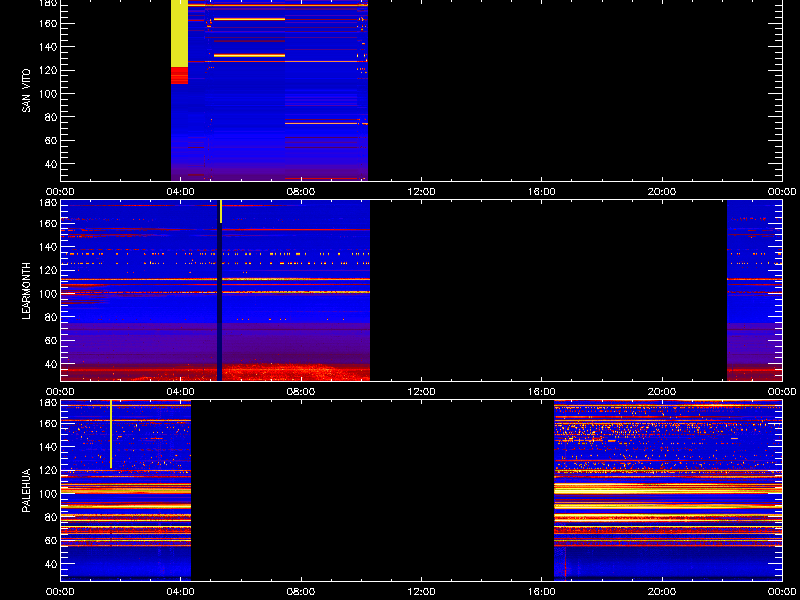Click the 160 frequency label on Learmonth
Screen dimensions: 800x600
click(x=49, y=223)
